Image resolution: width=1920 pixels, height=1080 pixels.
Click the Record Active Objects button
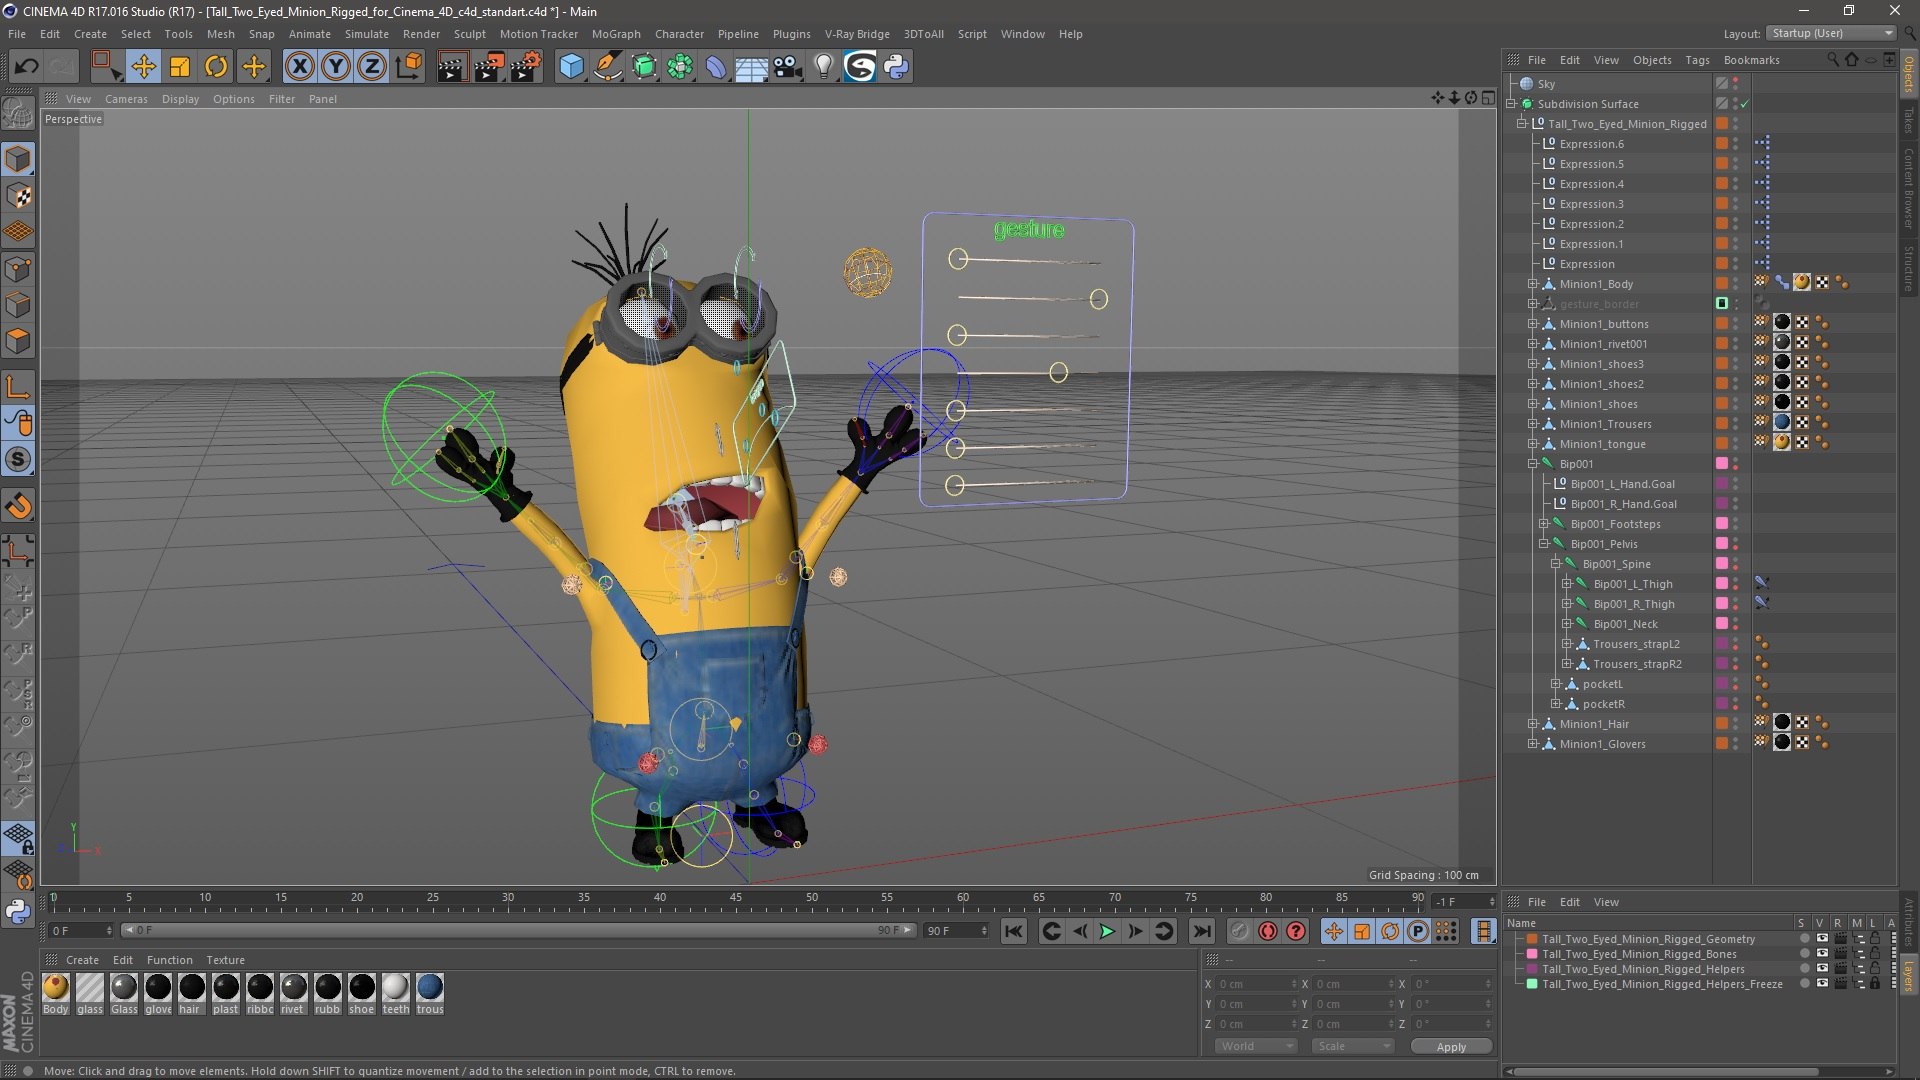pos(1240,931)
